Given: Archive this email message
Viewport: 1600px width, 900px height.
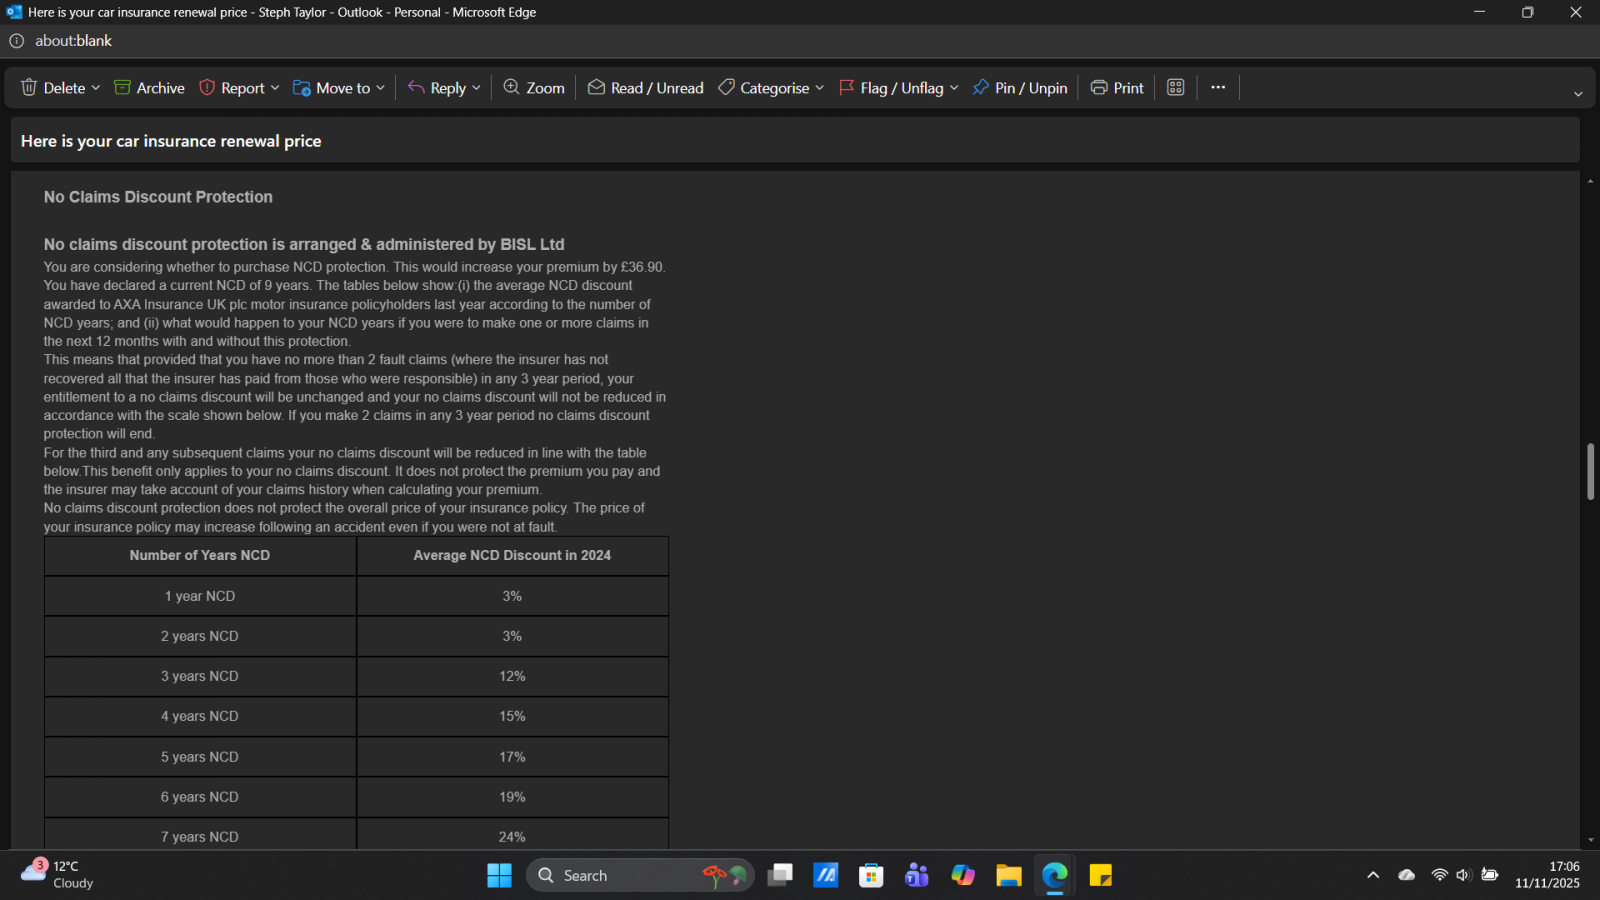Looking at the screenshot, I should 149,88.
